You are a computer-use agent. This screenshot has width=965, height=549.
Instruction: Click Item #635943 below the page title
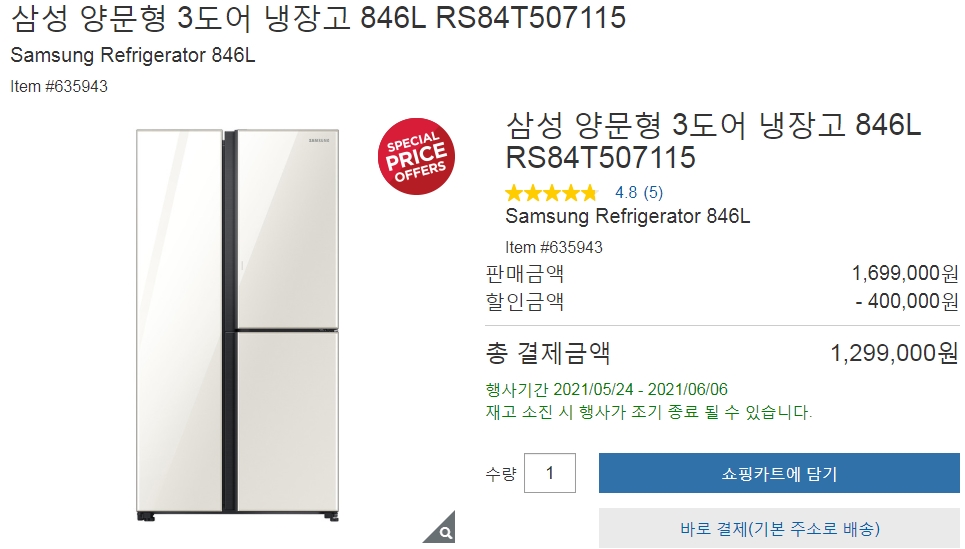click(59, 86)
